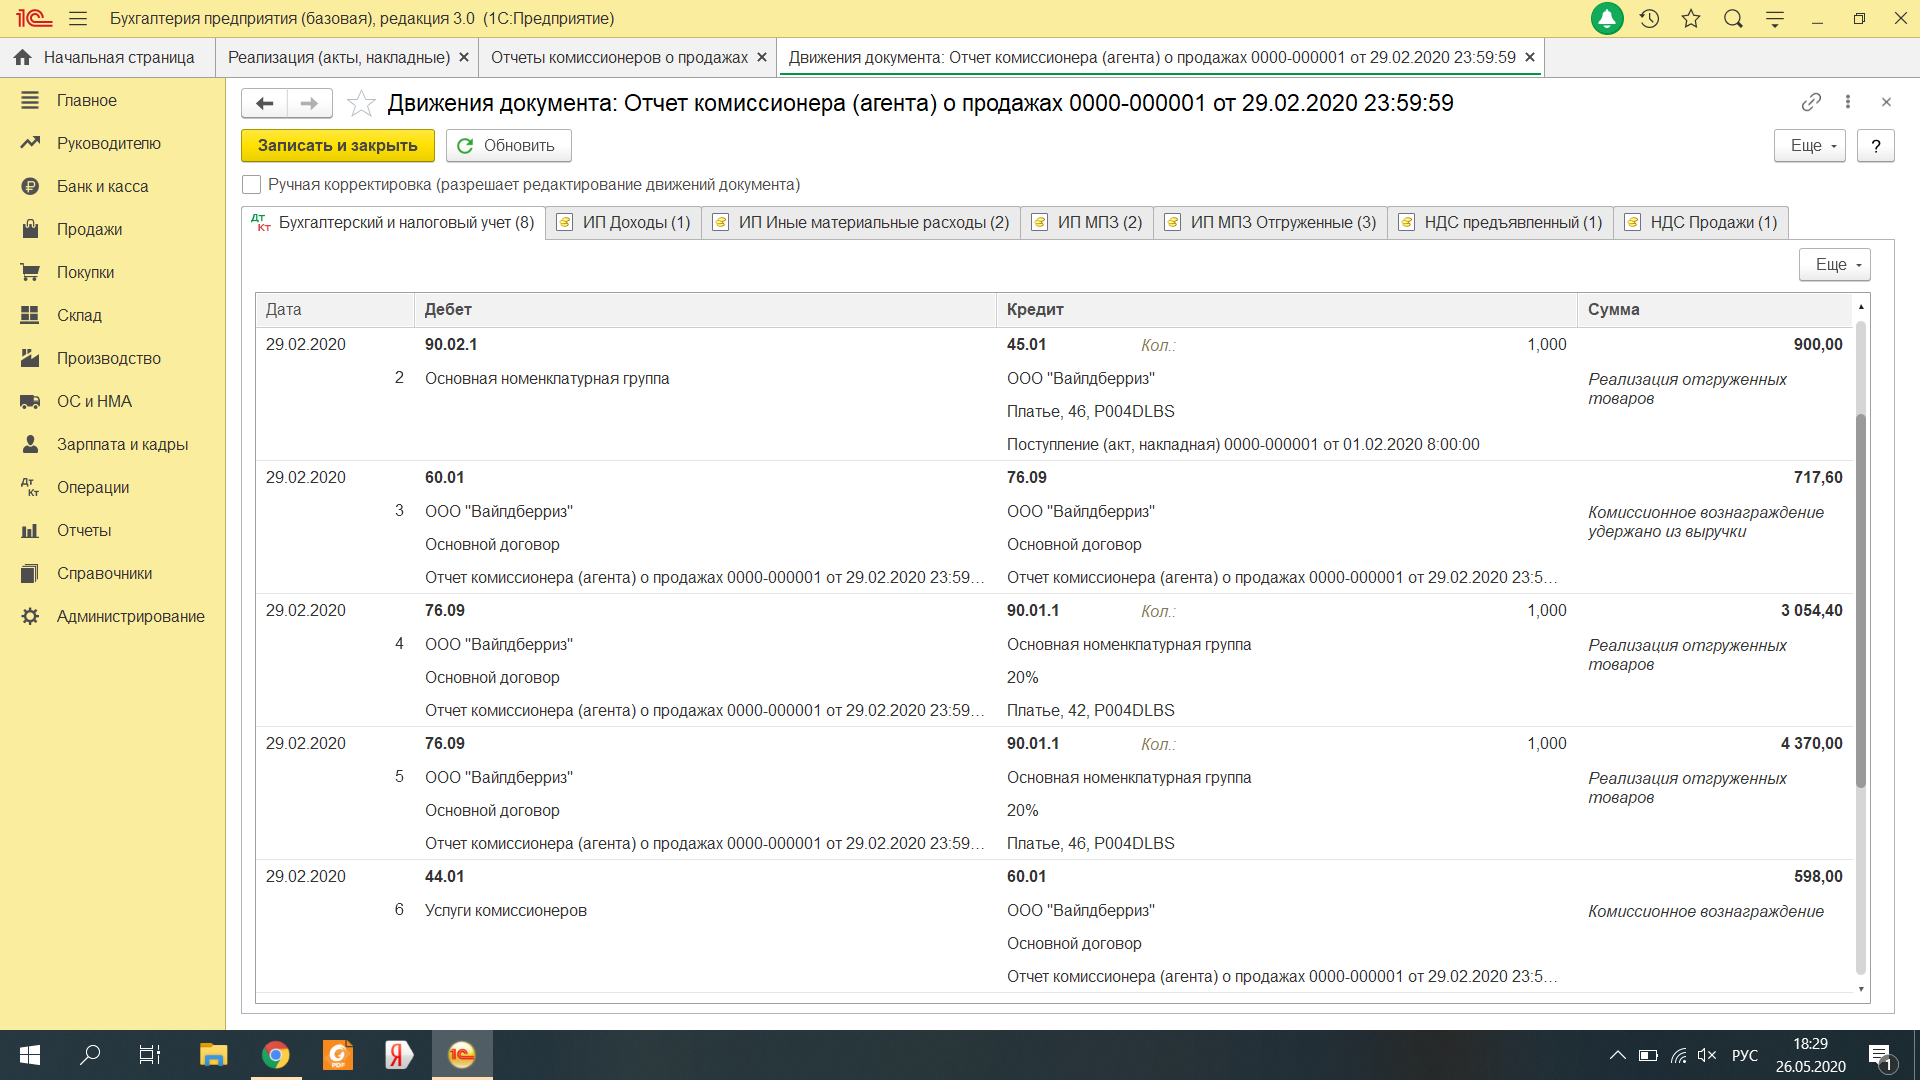This screenshot has width=1920, height=1080.
Task: Open Chrome from the Windows taskbar
Action: tap(275, 1055)
